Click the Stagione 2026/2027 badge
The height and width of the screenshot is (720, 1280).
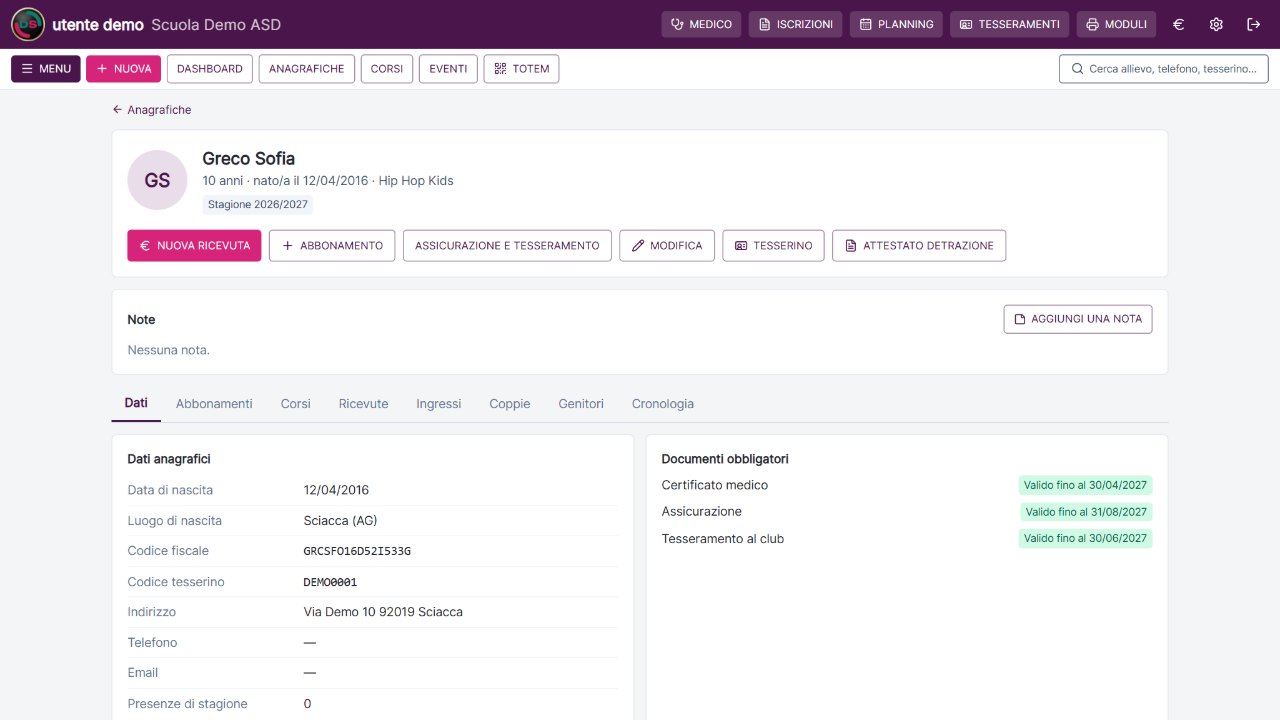coord(258,205)
